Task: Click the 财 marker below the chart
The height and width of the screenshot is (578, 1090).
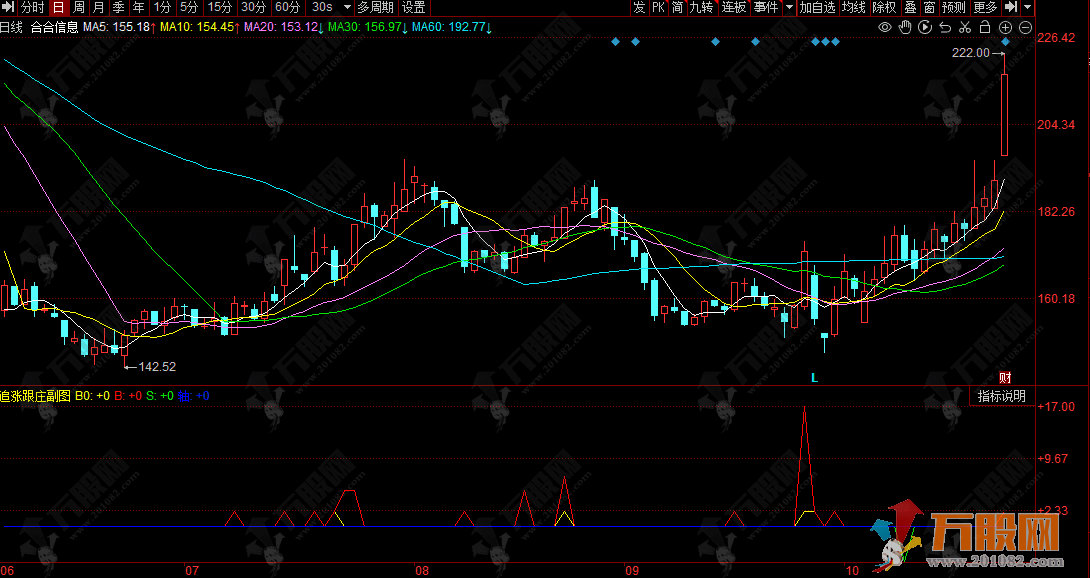Action: click(x=1006, y=377)
